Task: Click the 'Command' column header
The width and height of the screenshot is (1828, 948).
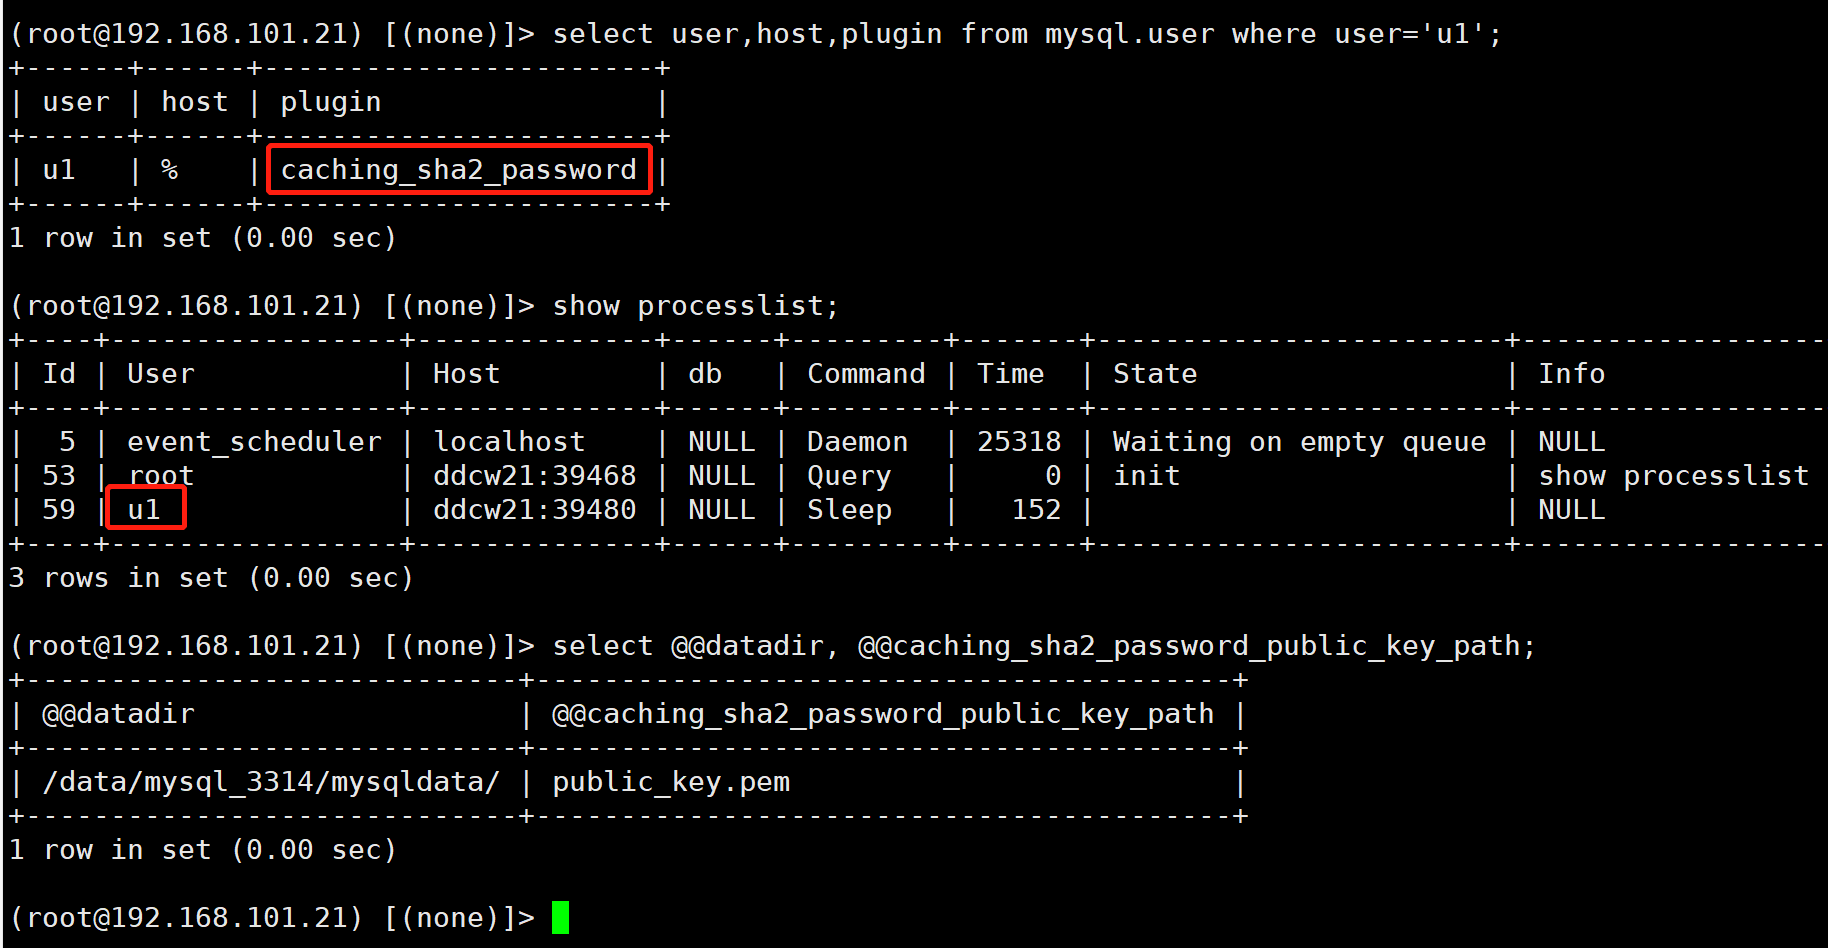Action: pos(866,374)
